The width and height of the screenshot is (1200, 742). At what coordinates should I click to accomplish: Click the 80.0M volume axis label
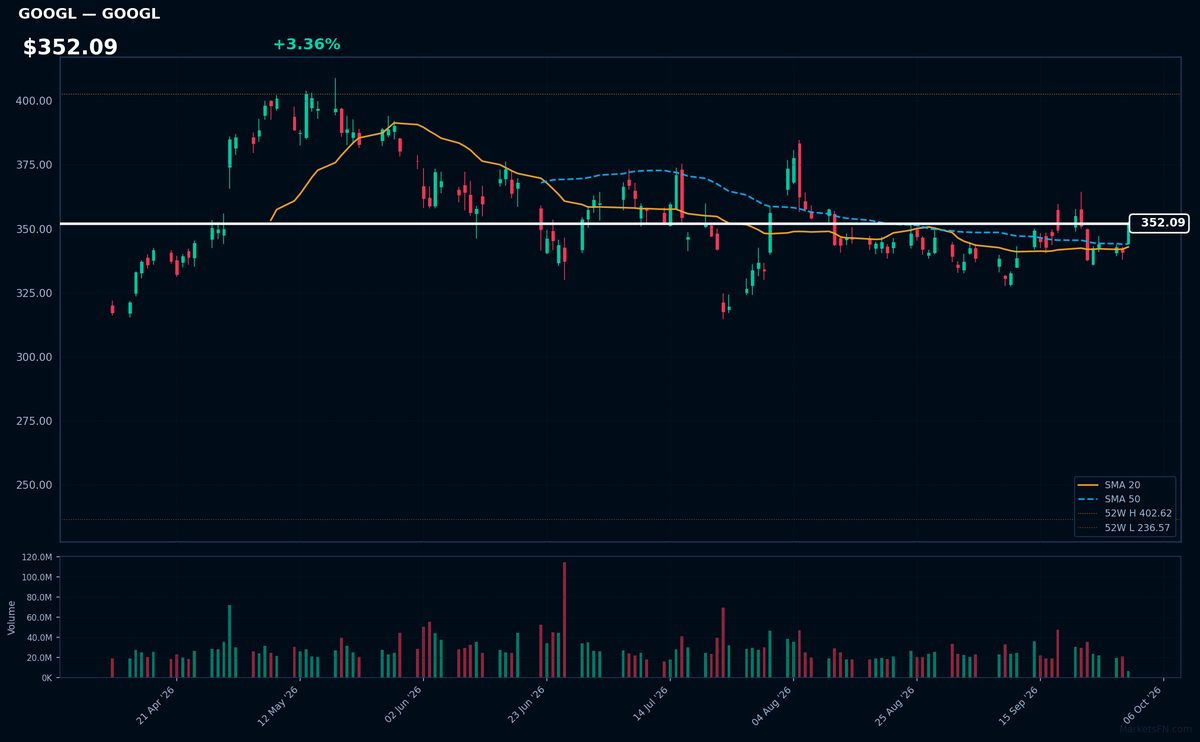pyautogui.click(x=40, y=597)
